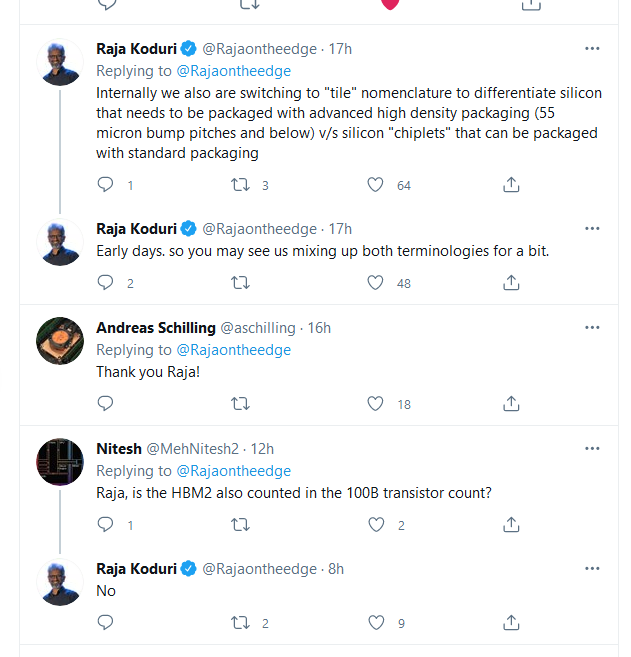Retweet Raja Koduri's "No" reply

[x=241, y=623]
